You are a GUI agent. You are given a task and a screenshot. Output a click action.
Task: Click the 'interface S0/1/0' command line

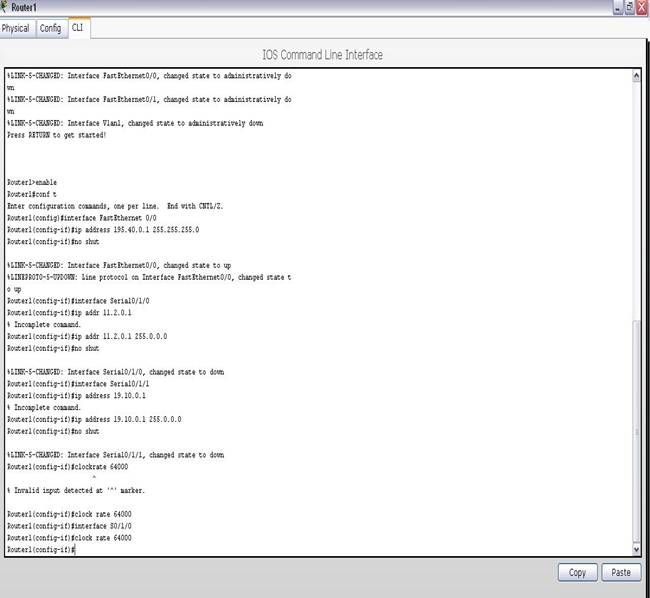[x=69, y=526]
